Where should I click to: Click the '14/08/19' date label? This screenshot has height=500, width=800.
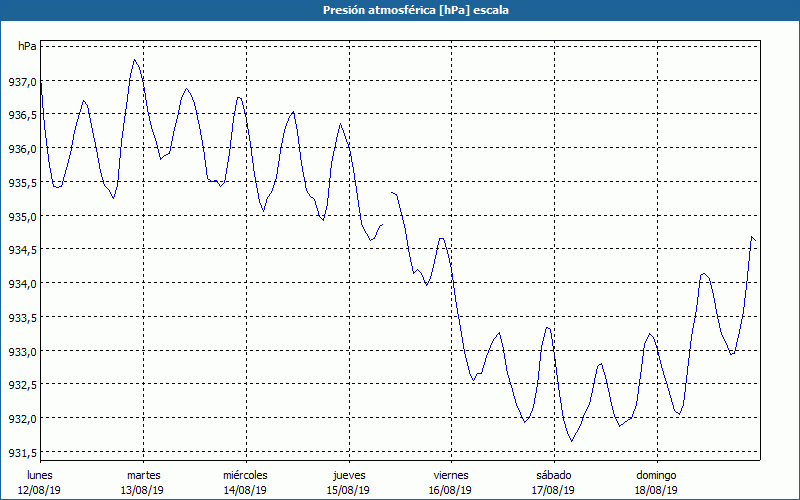(245, 490)
